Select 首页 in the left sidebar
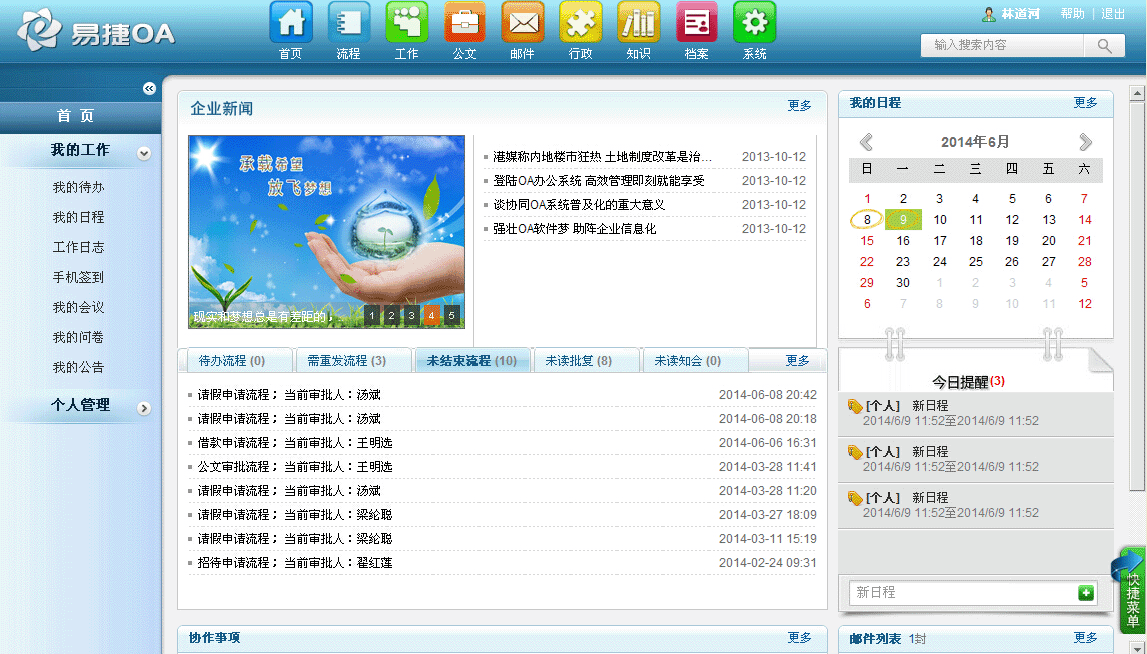 coord(76,116)
